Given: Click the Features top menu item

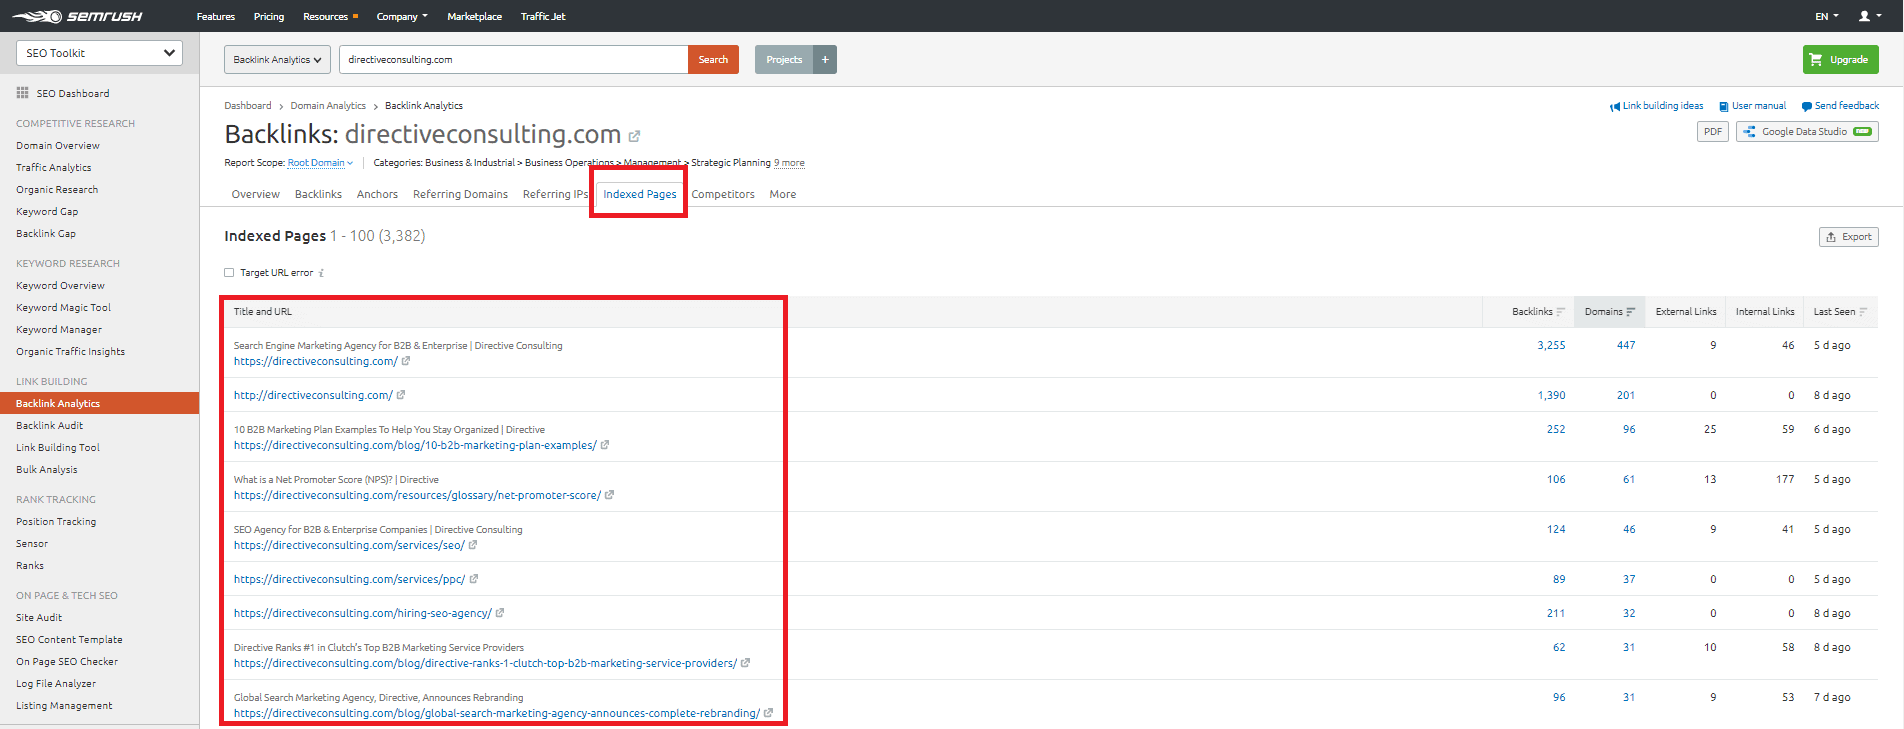Looking at the screenshot, I should (x=216, y=16).
